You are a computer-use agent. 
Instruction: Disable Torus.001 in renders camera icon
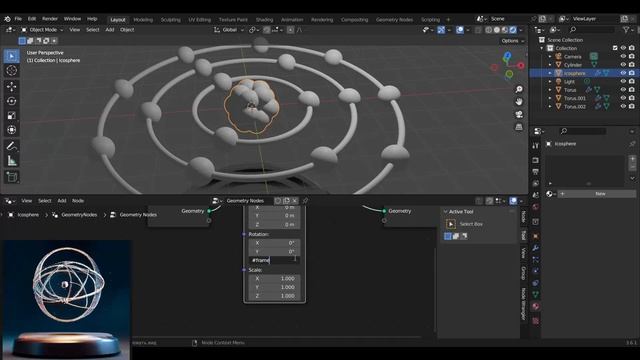point(632,98)
